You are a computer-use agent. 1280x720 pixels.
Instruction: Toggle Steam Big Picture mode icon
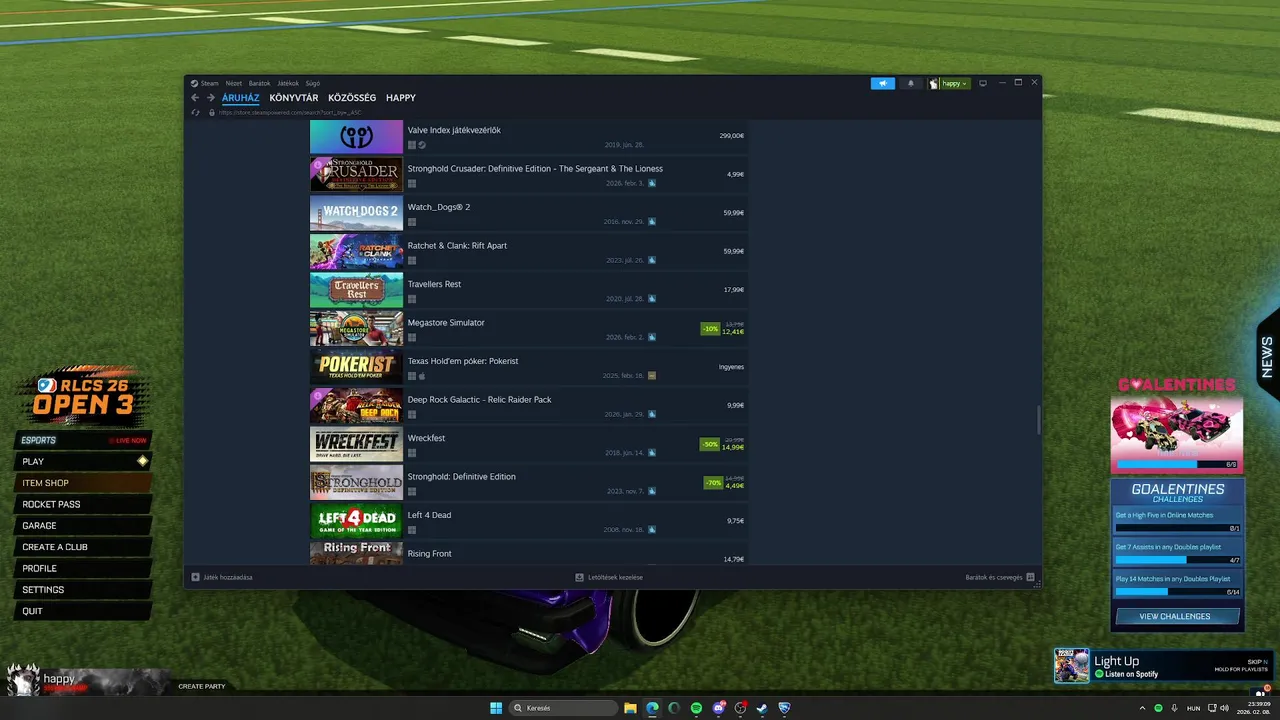[x=983, y=84]
